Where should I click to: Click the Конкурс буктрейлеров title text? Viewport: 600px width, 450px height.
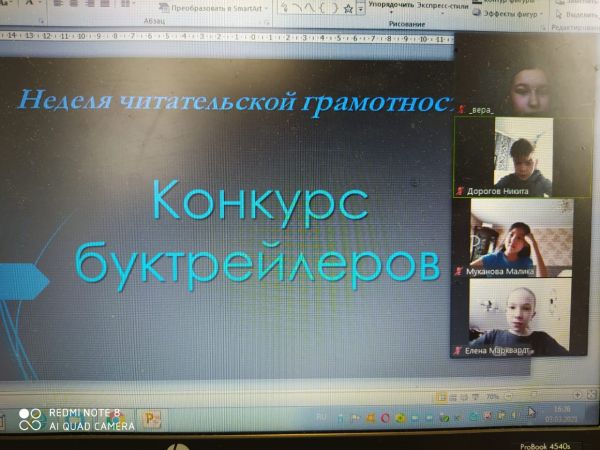(258, 232)
